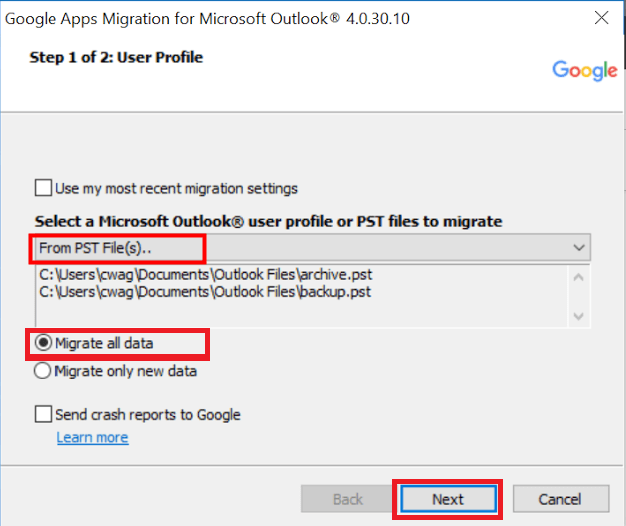This screenshot has width=626, height=526.
Task: Click the window title bar text
Action: click(212, 18)
